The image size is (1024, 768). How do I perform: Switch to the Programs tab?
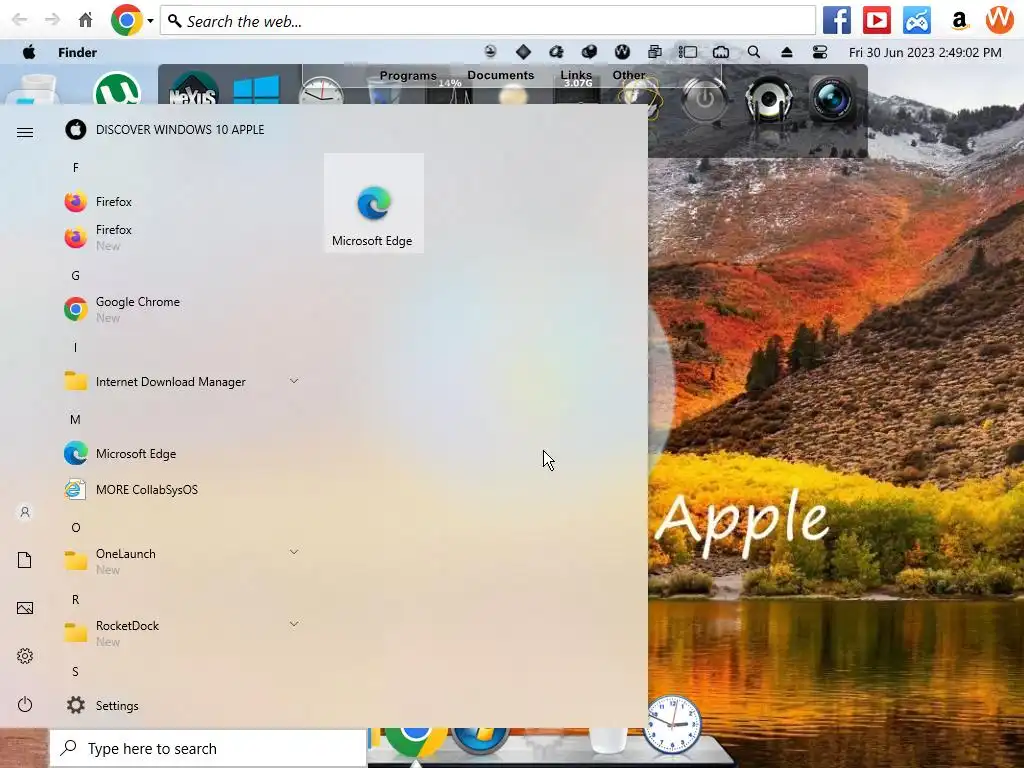coord(408,76)
